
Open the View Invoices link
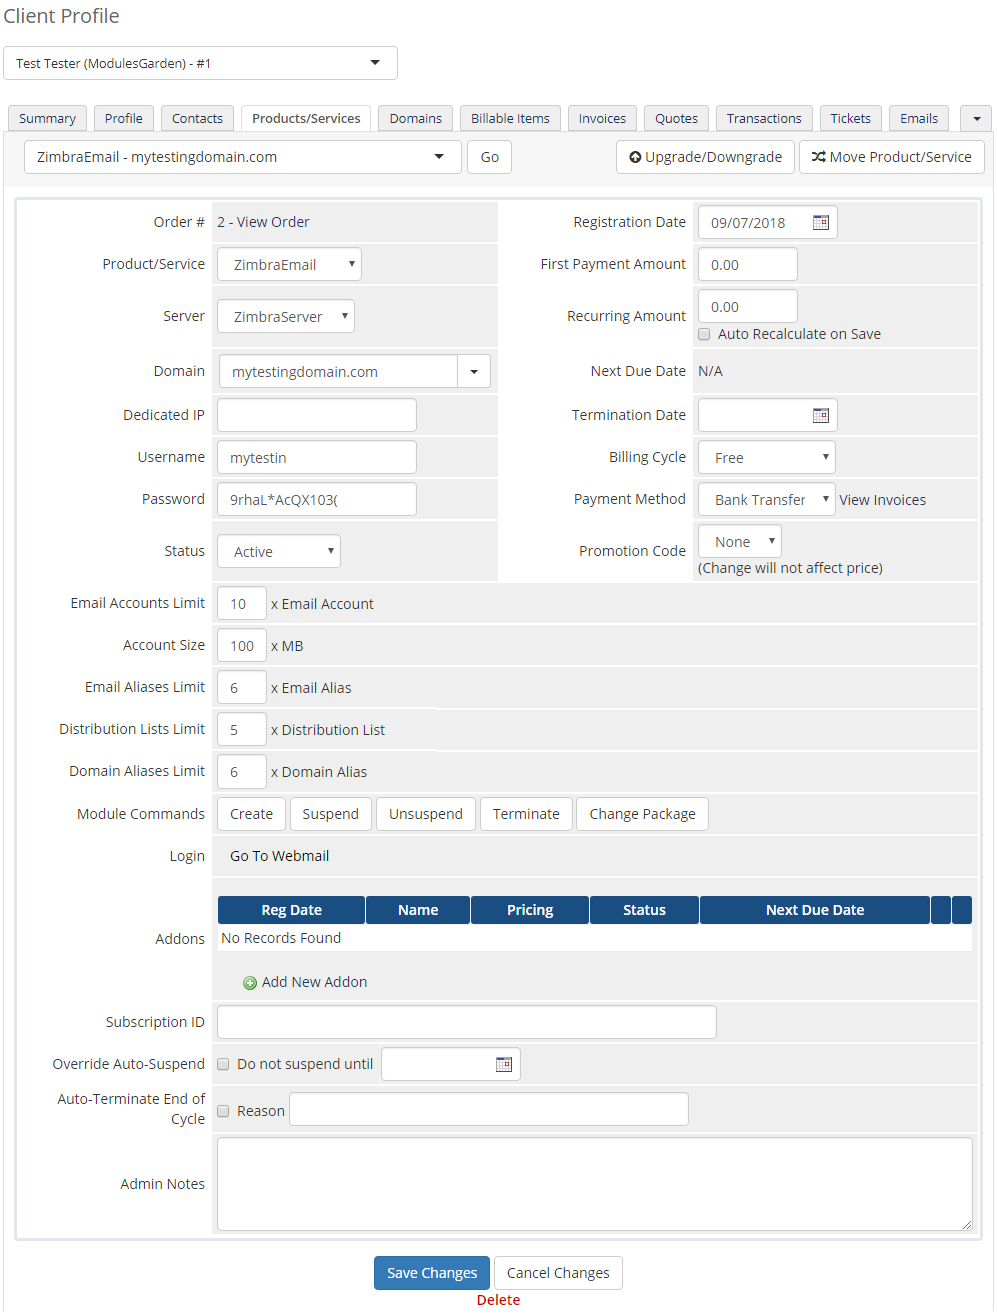click(x=883, y=500)
